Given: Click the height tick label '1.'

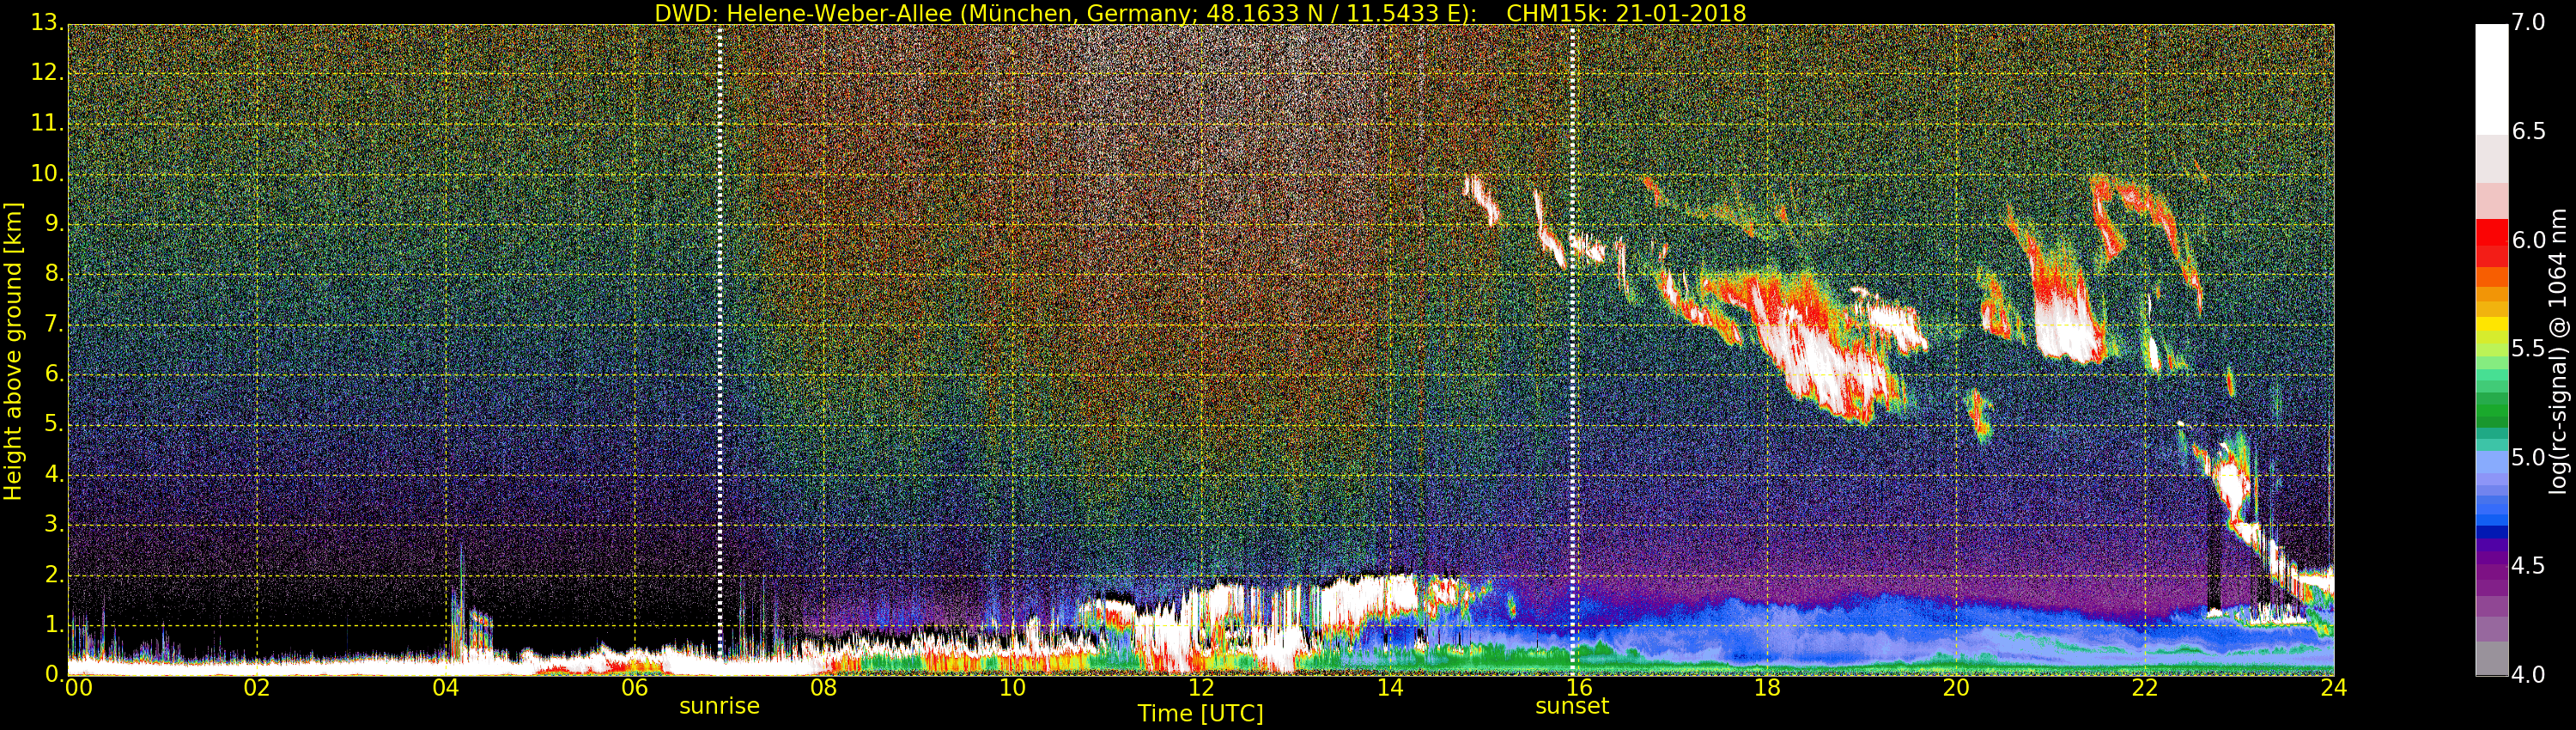Looking at the screenshot, I should (x=53, y=625).
